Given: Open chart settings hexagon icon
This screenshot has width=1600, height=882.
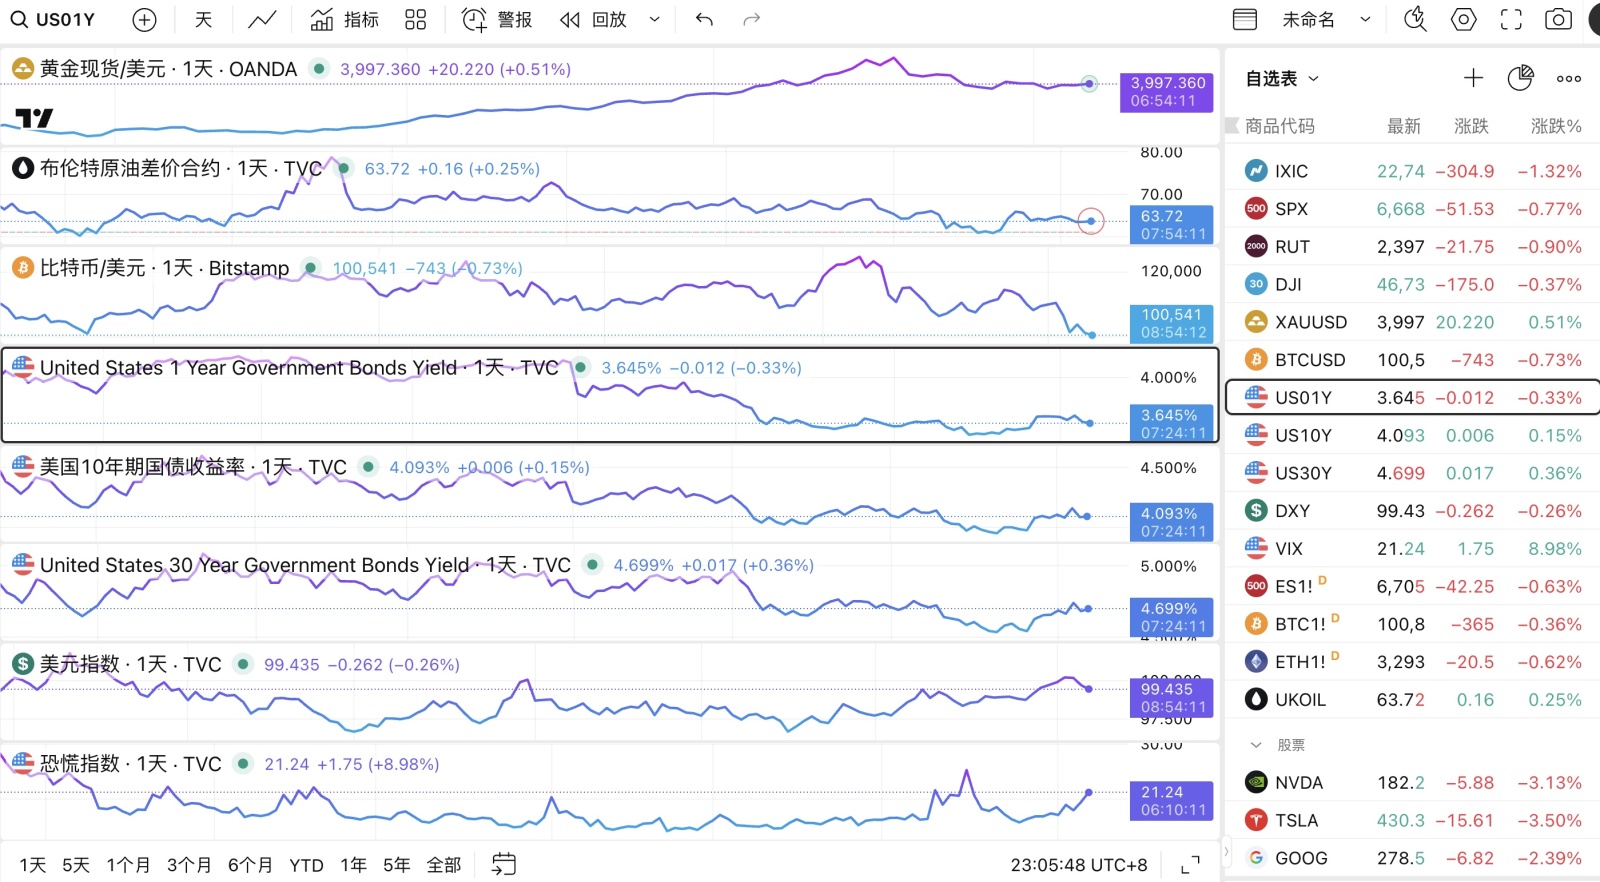Looking at the screenshot, I should click(1464, 19).
